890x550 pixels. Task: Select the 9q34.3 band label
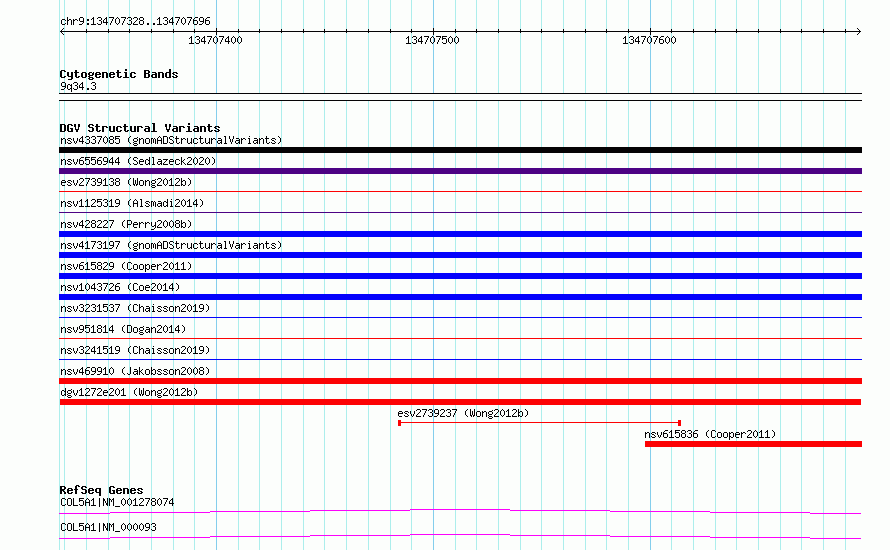(78, 86)
